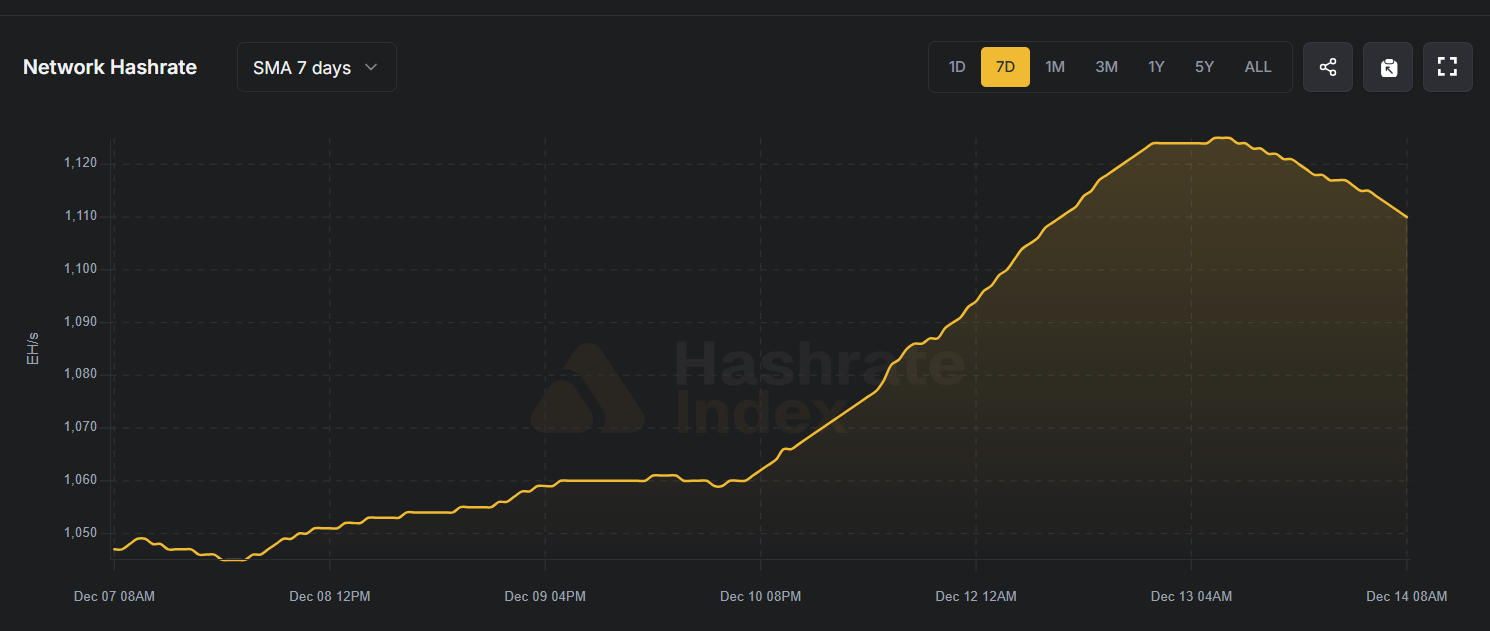Click the Hashrate Index watermark logo

pos(587,389)
